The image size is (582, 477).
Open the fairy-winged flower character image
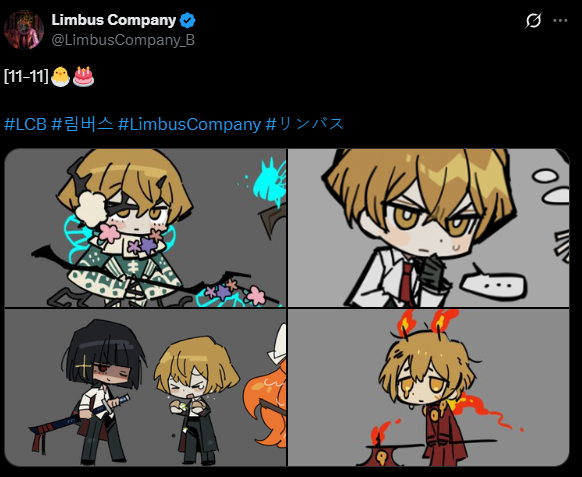click(146, 228)
